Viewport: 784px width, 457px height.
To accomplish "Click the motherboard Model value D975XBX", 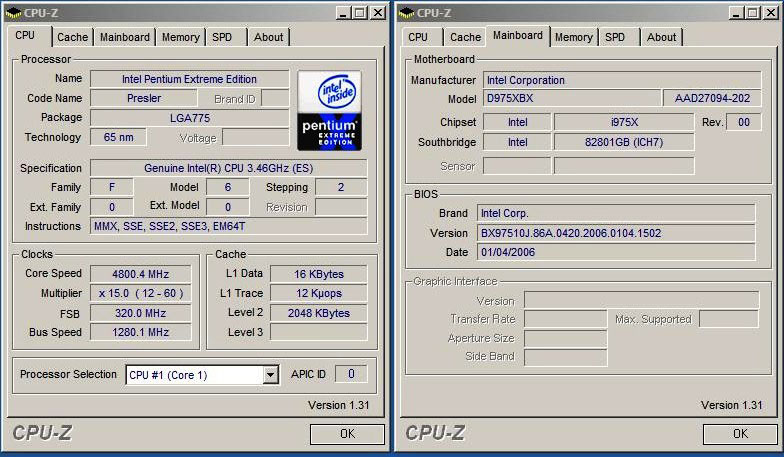I will (x=572, y=98).
